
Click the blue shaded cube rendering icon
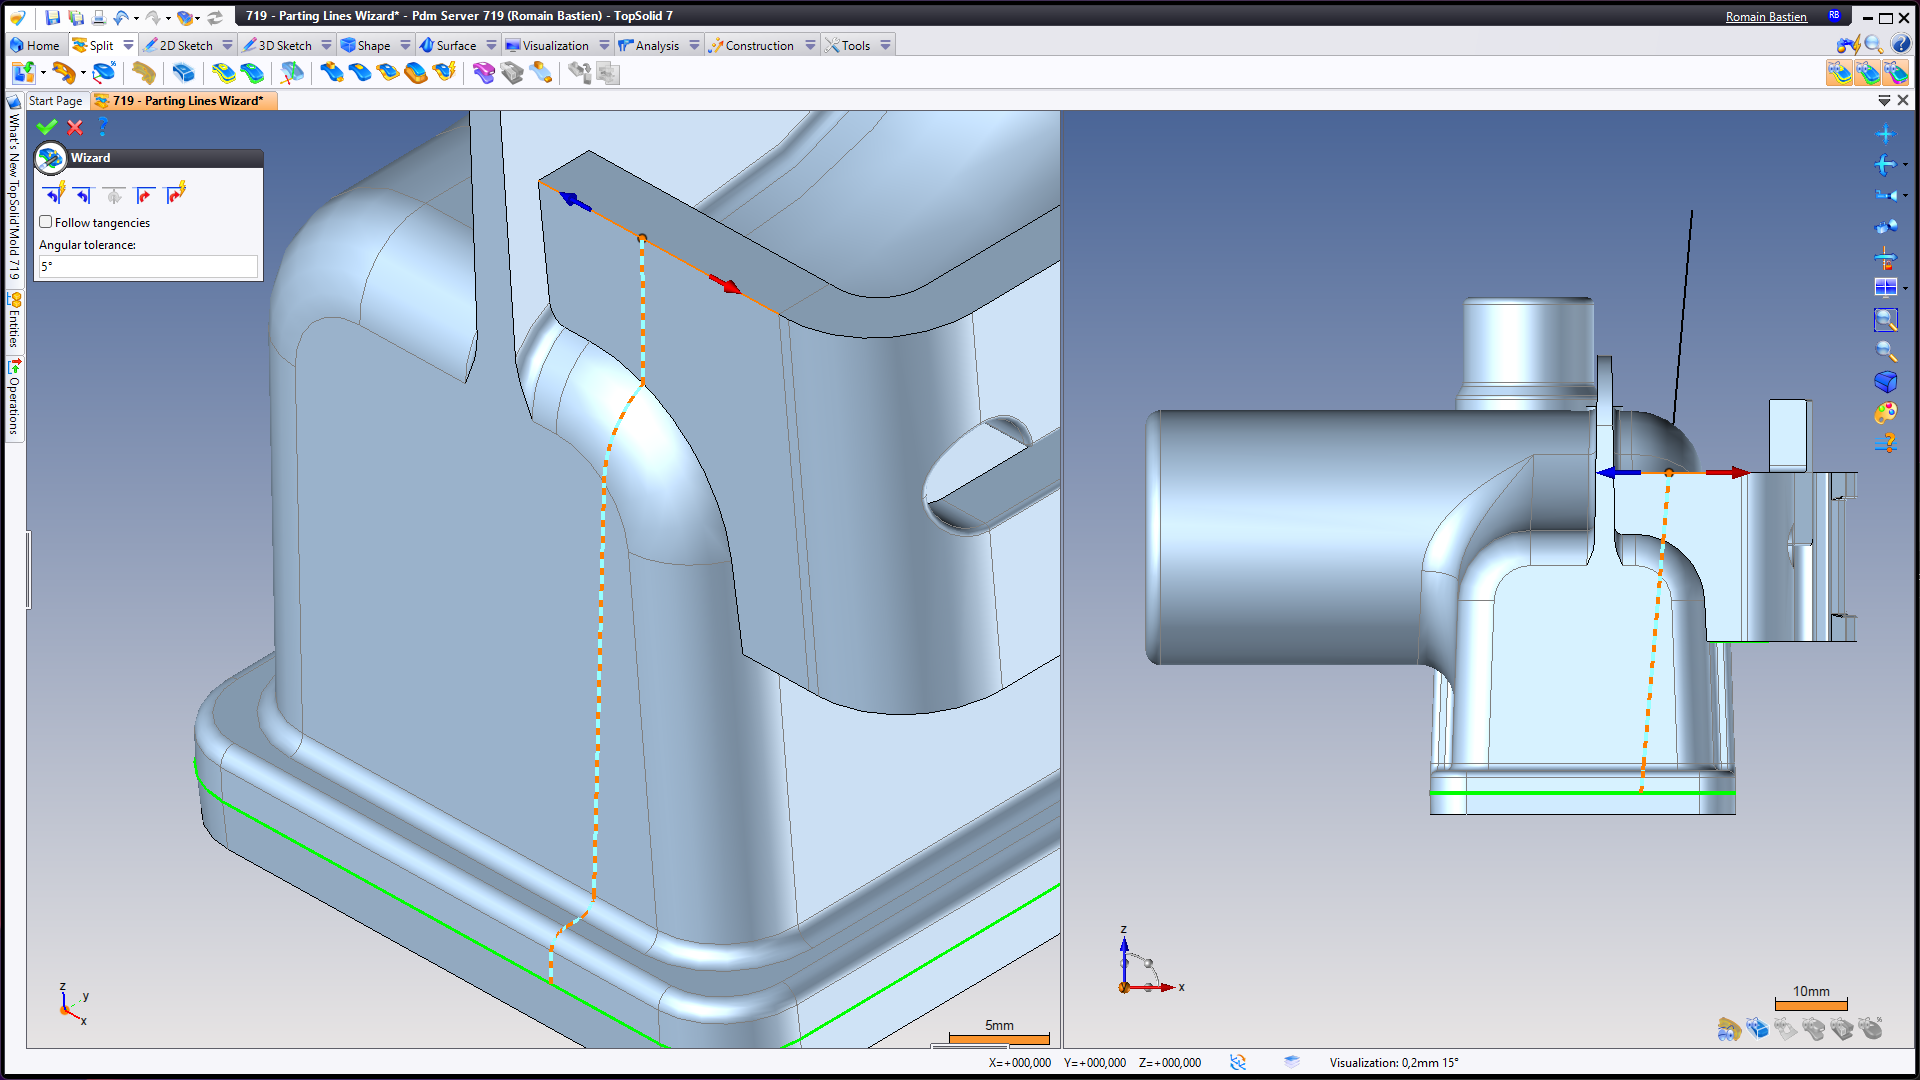pos(1885,382)
